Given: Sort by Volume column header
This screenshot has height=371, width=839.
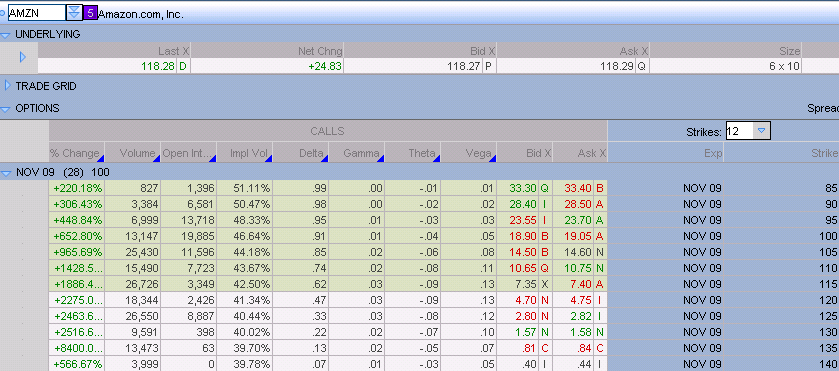Looking at the screenshot, I should 133,154.
